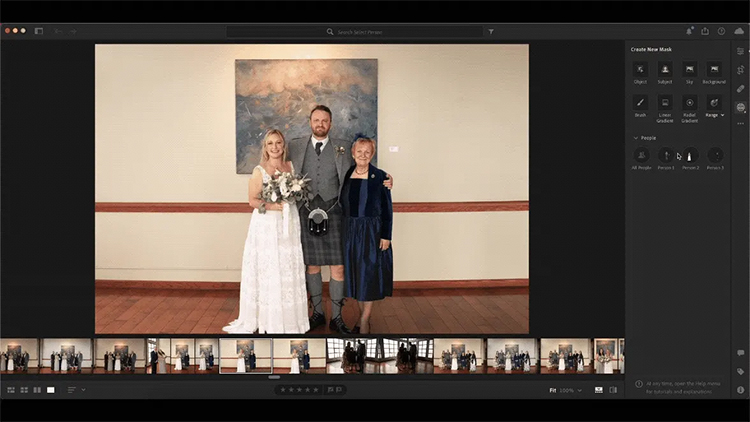
Task: Create a Select Subject mask
Action: pyautogui.click(x=665, y=70)
